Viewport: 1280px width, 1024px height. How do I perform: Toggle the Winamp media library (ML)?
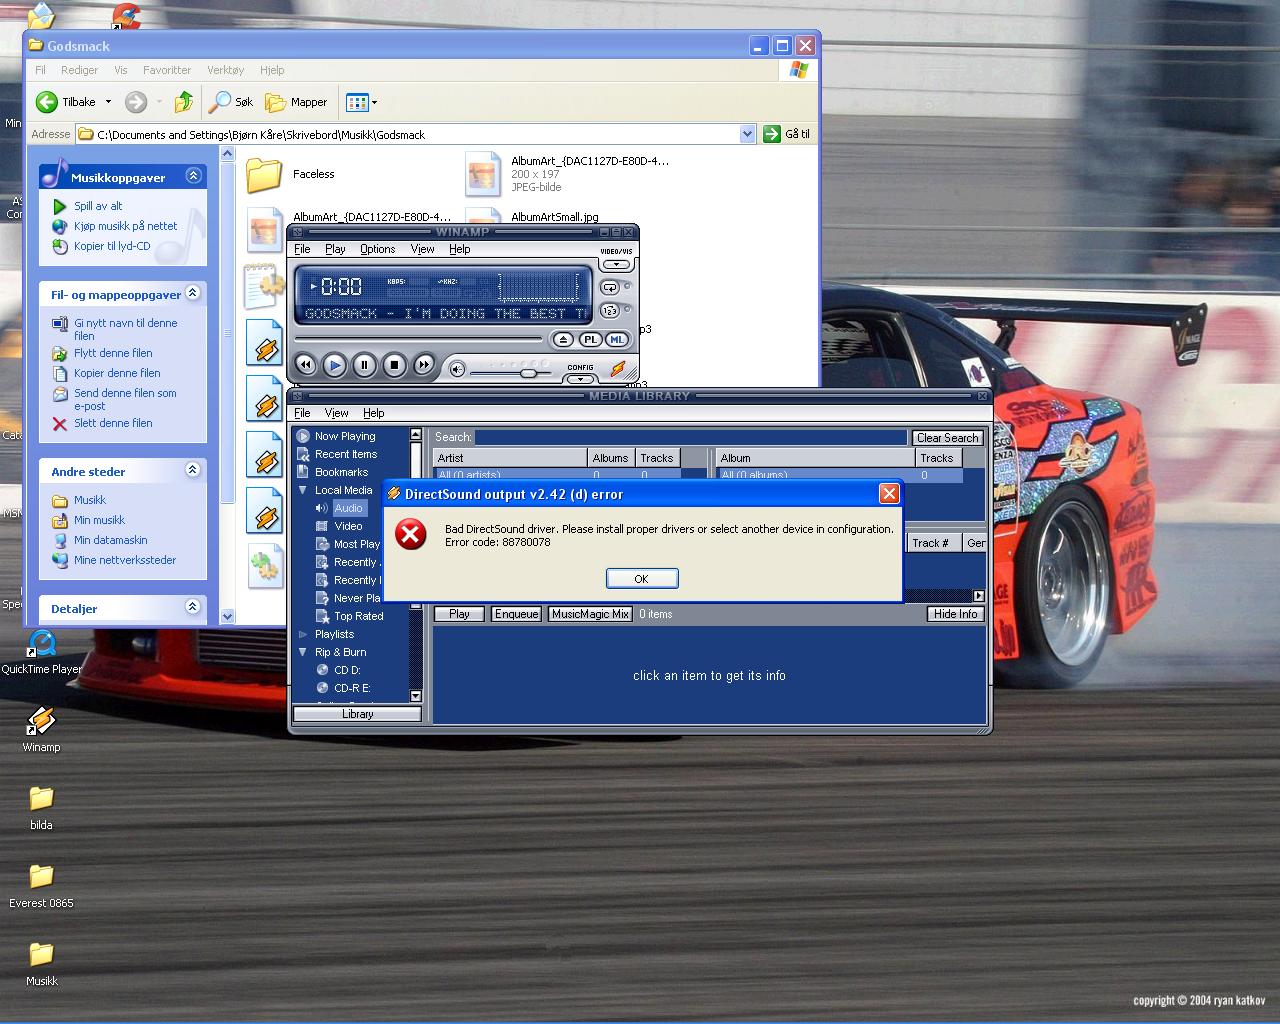(x=616, y=340)
